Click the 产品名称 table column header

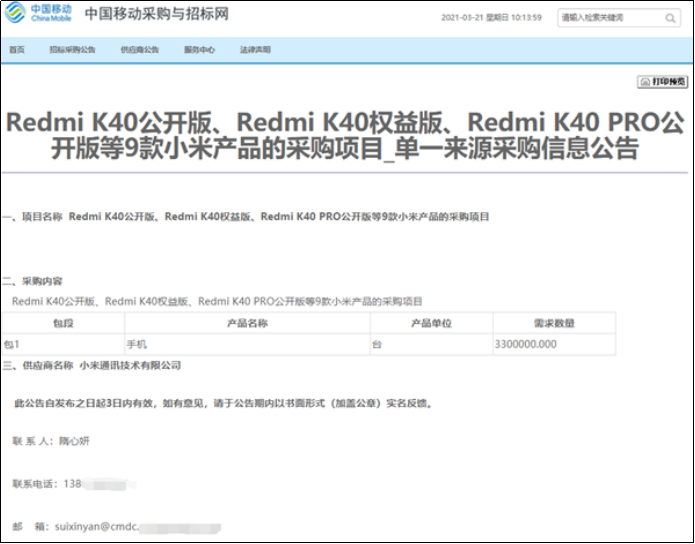pos(247,323)
